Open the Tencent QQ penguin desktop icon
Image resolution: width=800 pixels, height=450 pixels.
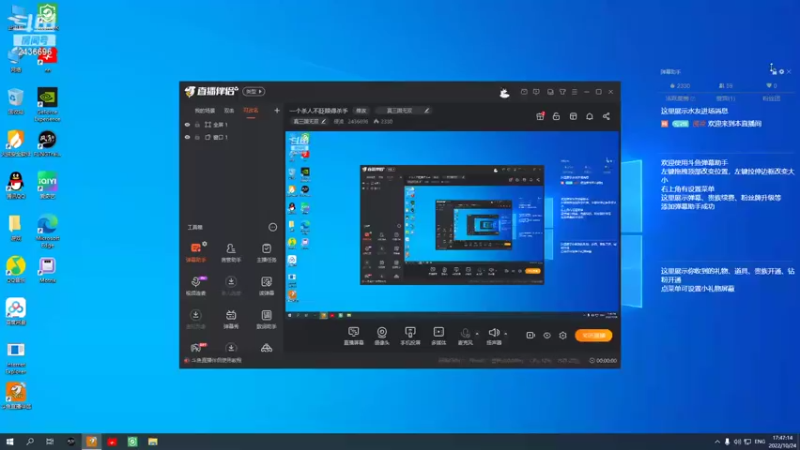point(16,186)
